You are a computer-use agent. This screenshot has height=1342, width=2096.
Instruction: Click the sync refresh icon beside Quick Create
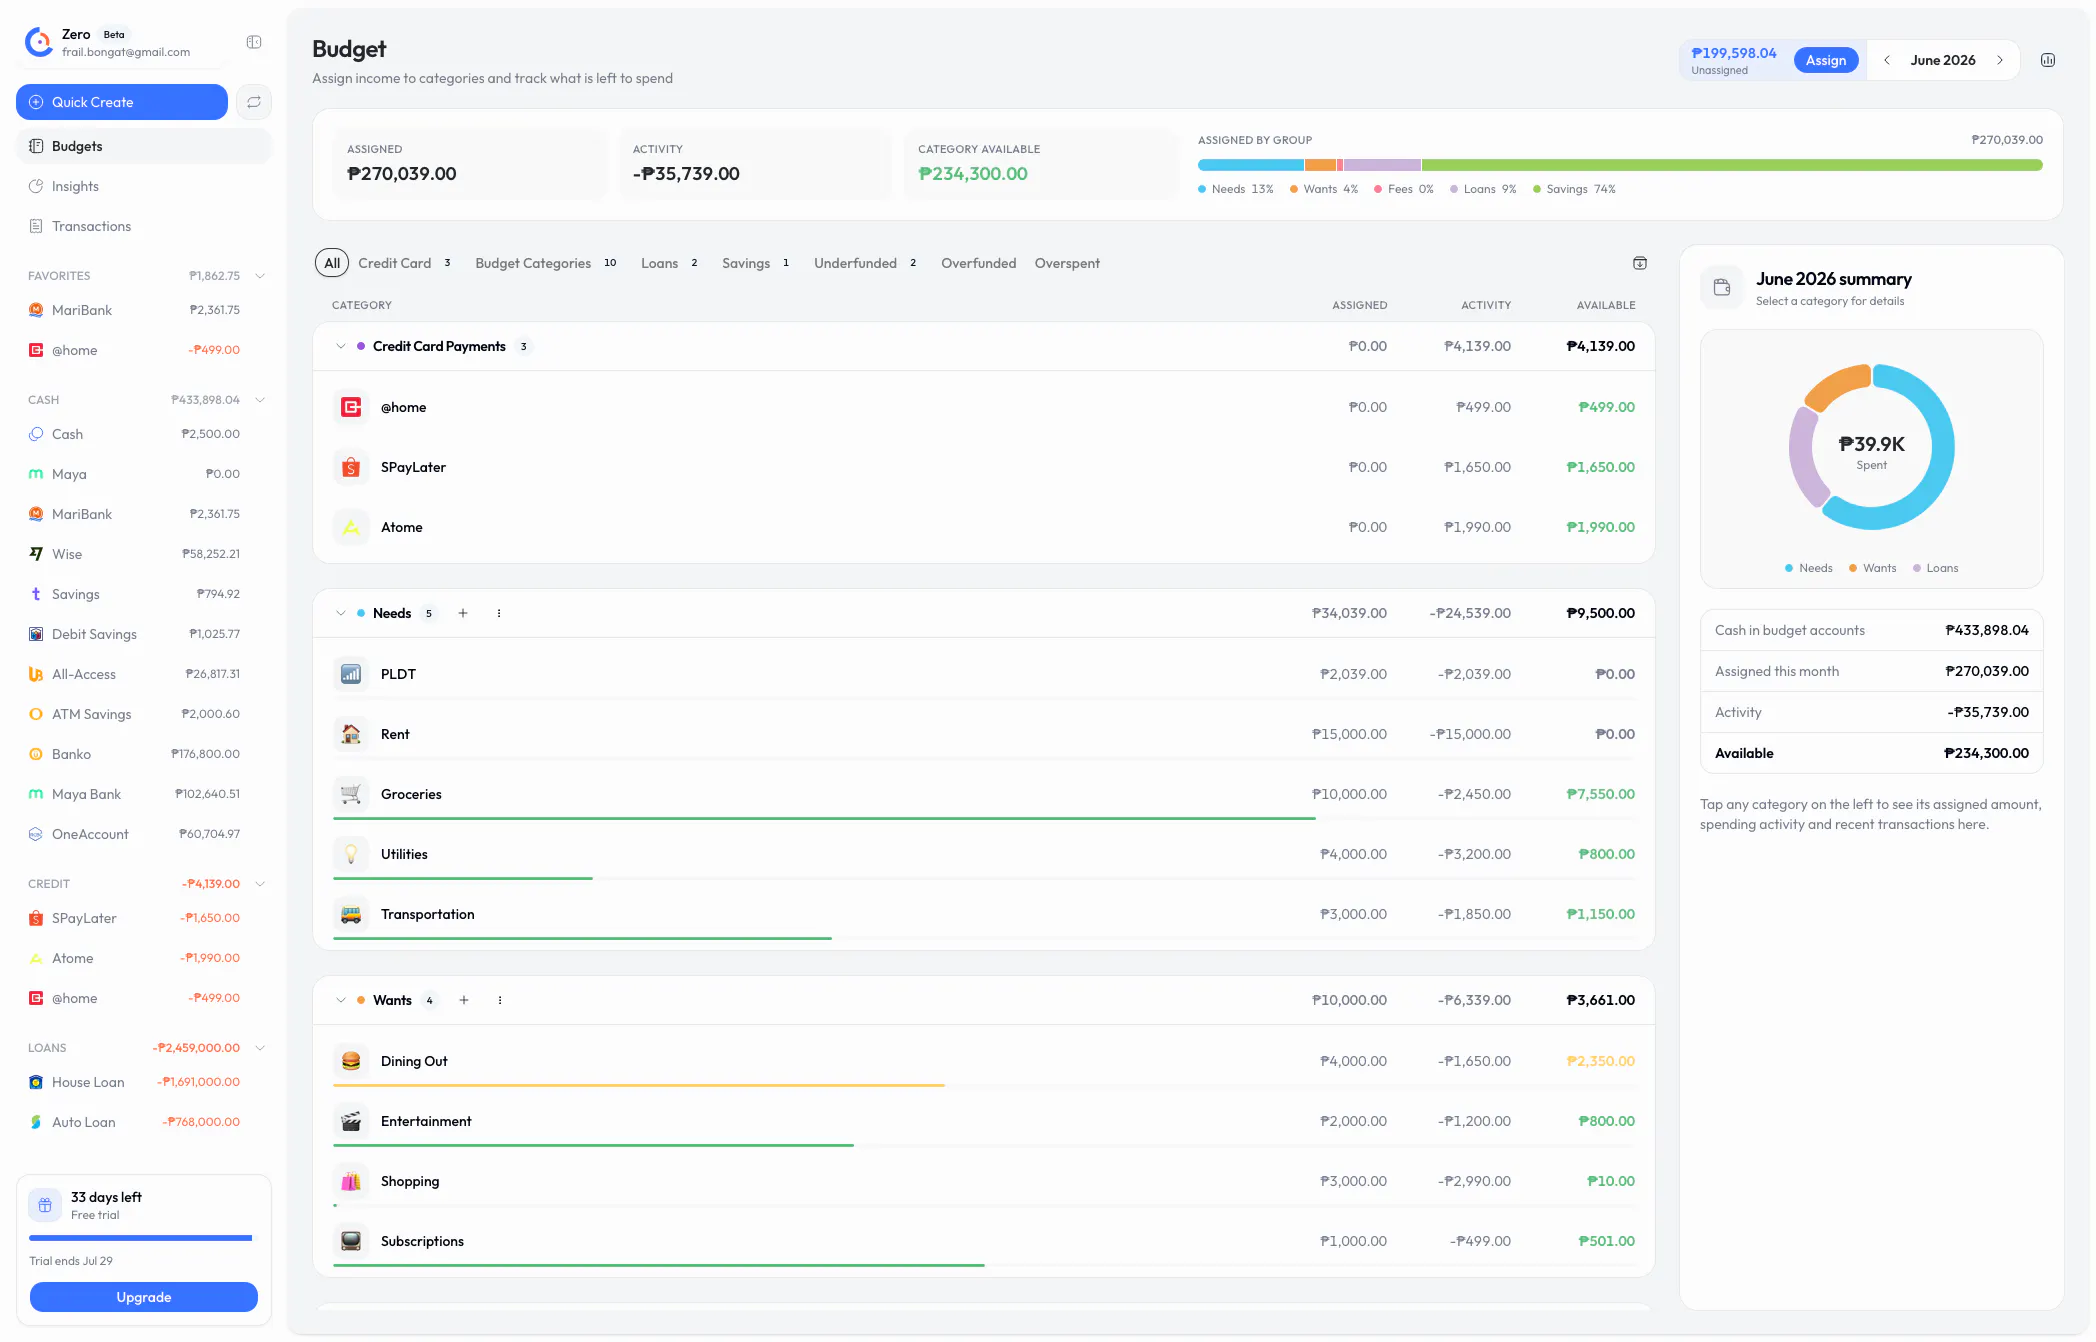click(254, 102)
